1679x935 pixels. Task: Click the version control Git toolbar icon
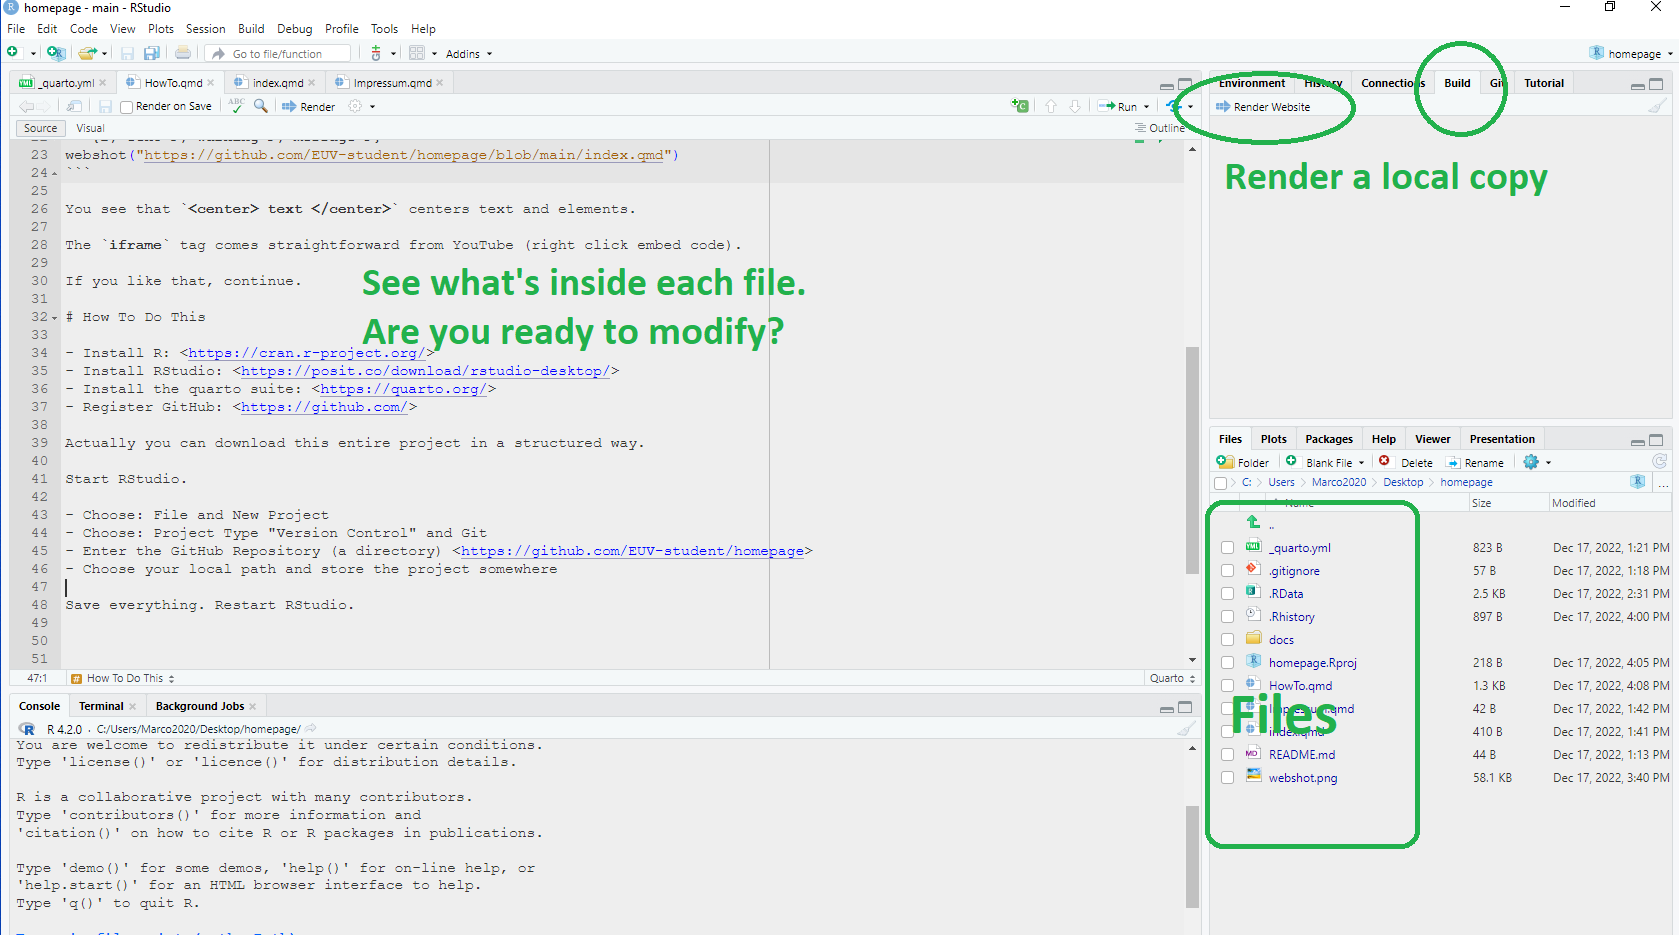pyautogui.click(x=376, y=53)
